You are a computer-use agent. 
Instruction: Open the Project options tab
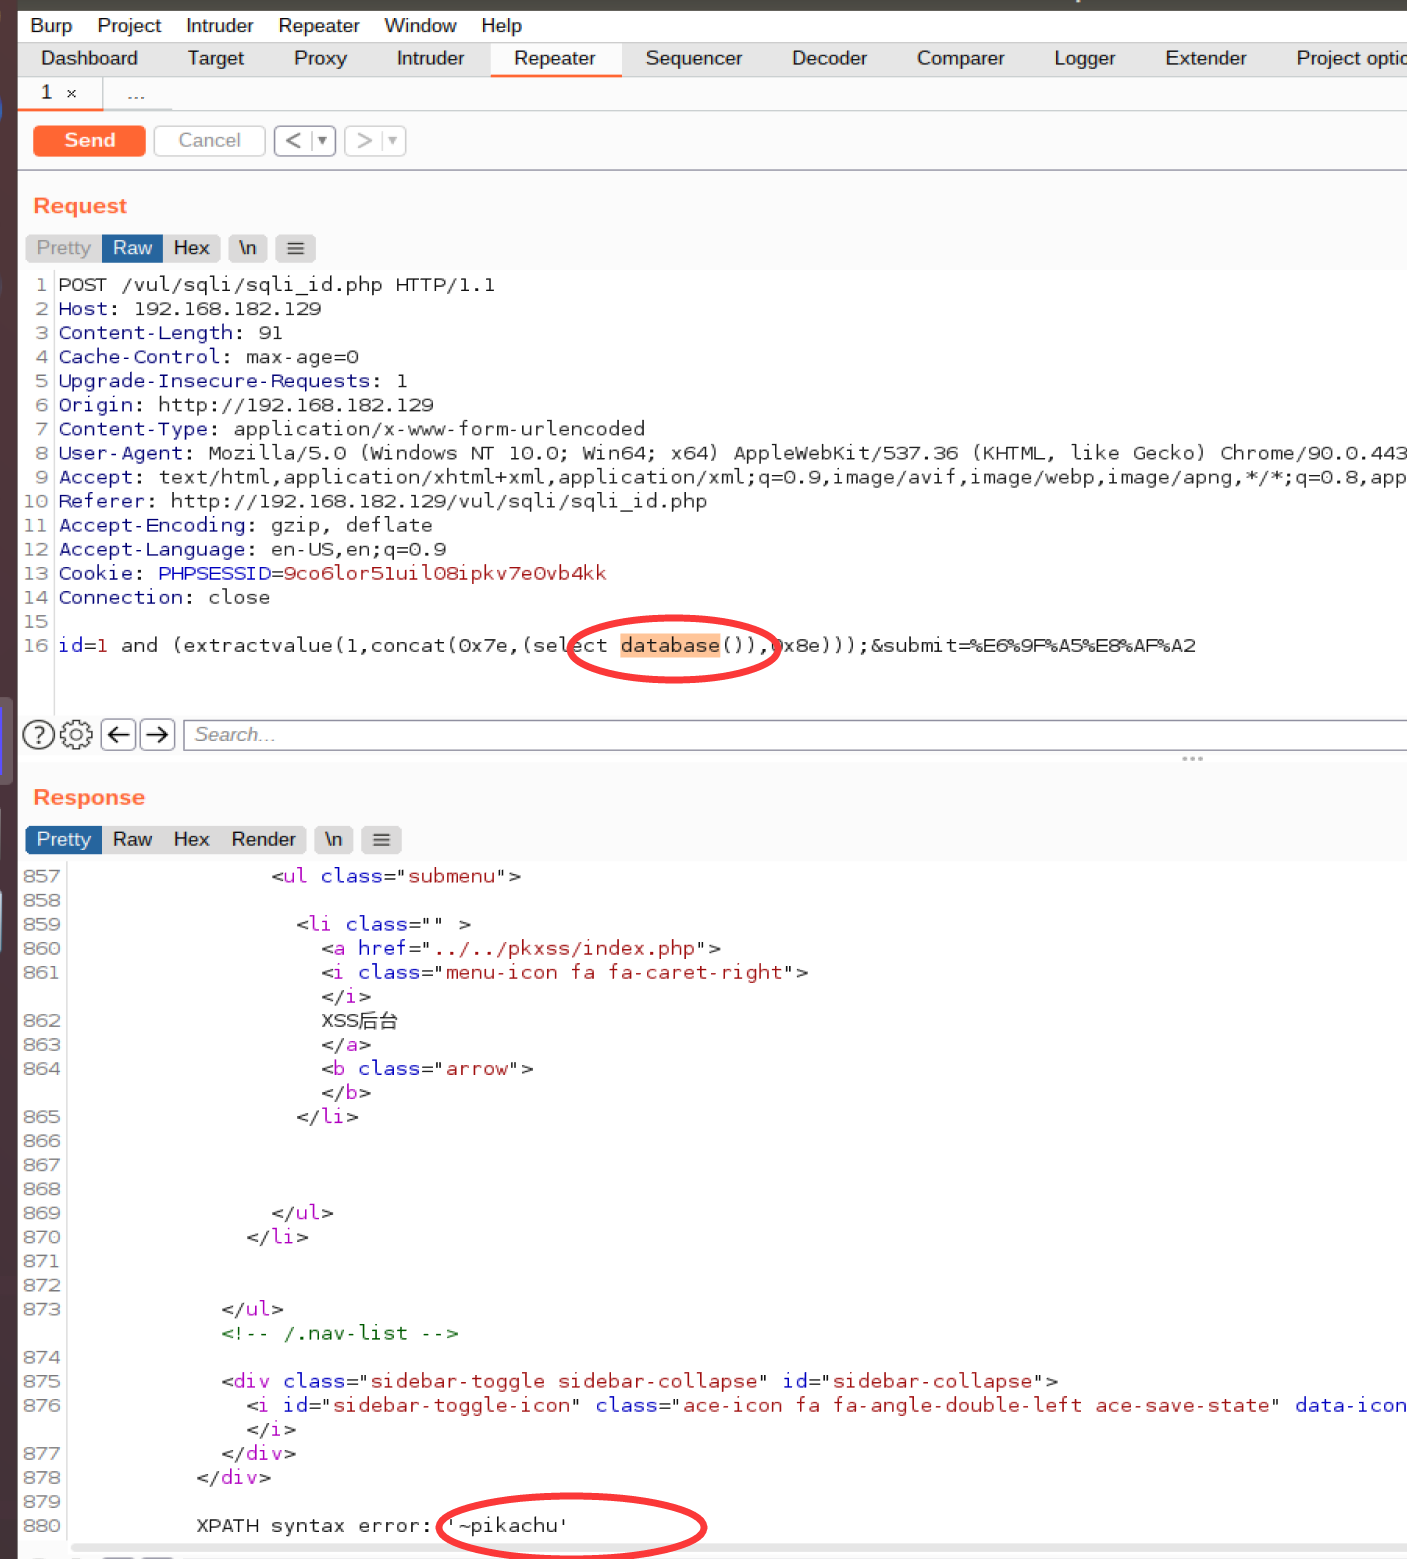point(1350,58)
